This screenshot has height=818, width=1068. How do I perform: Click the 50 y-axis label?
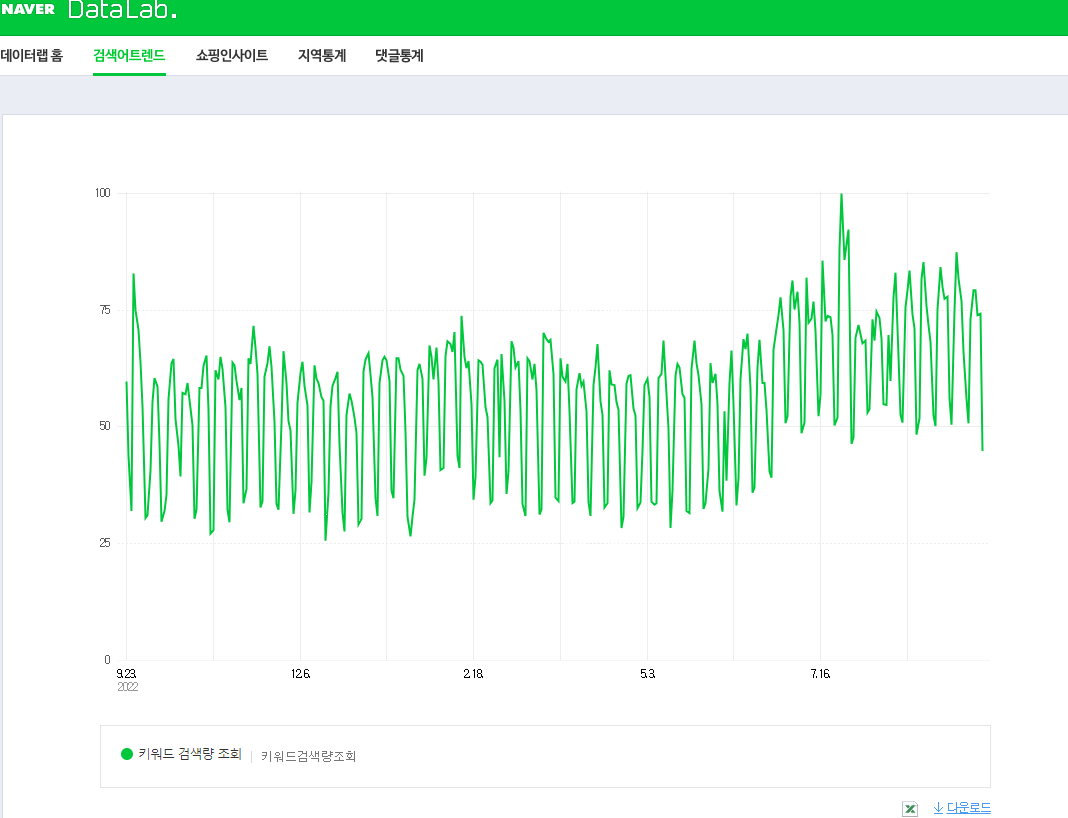105,426
